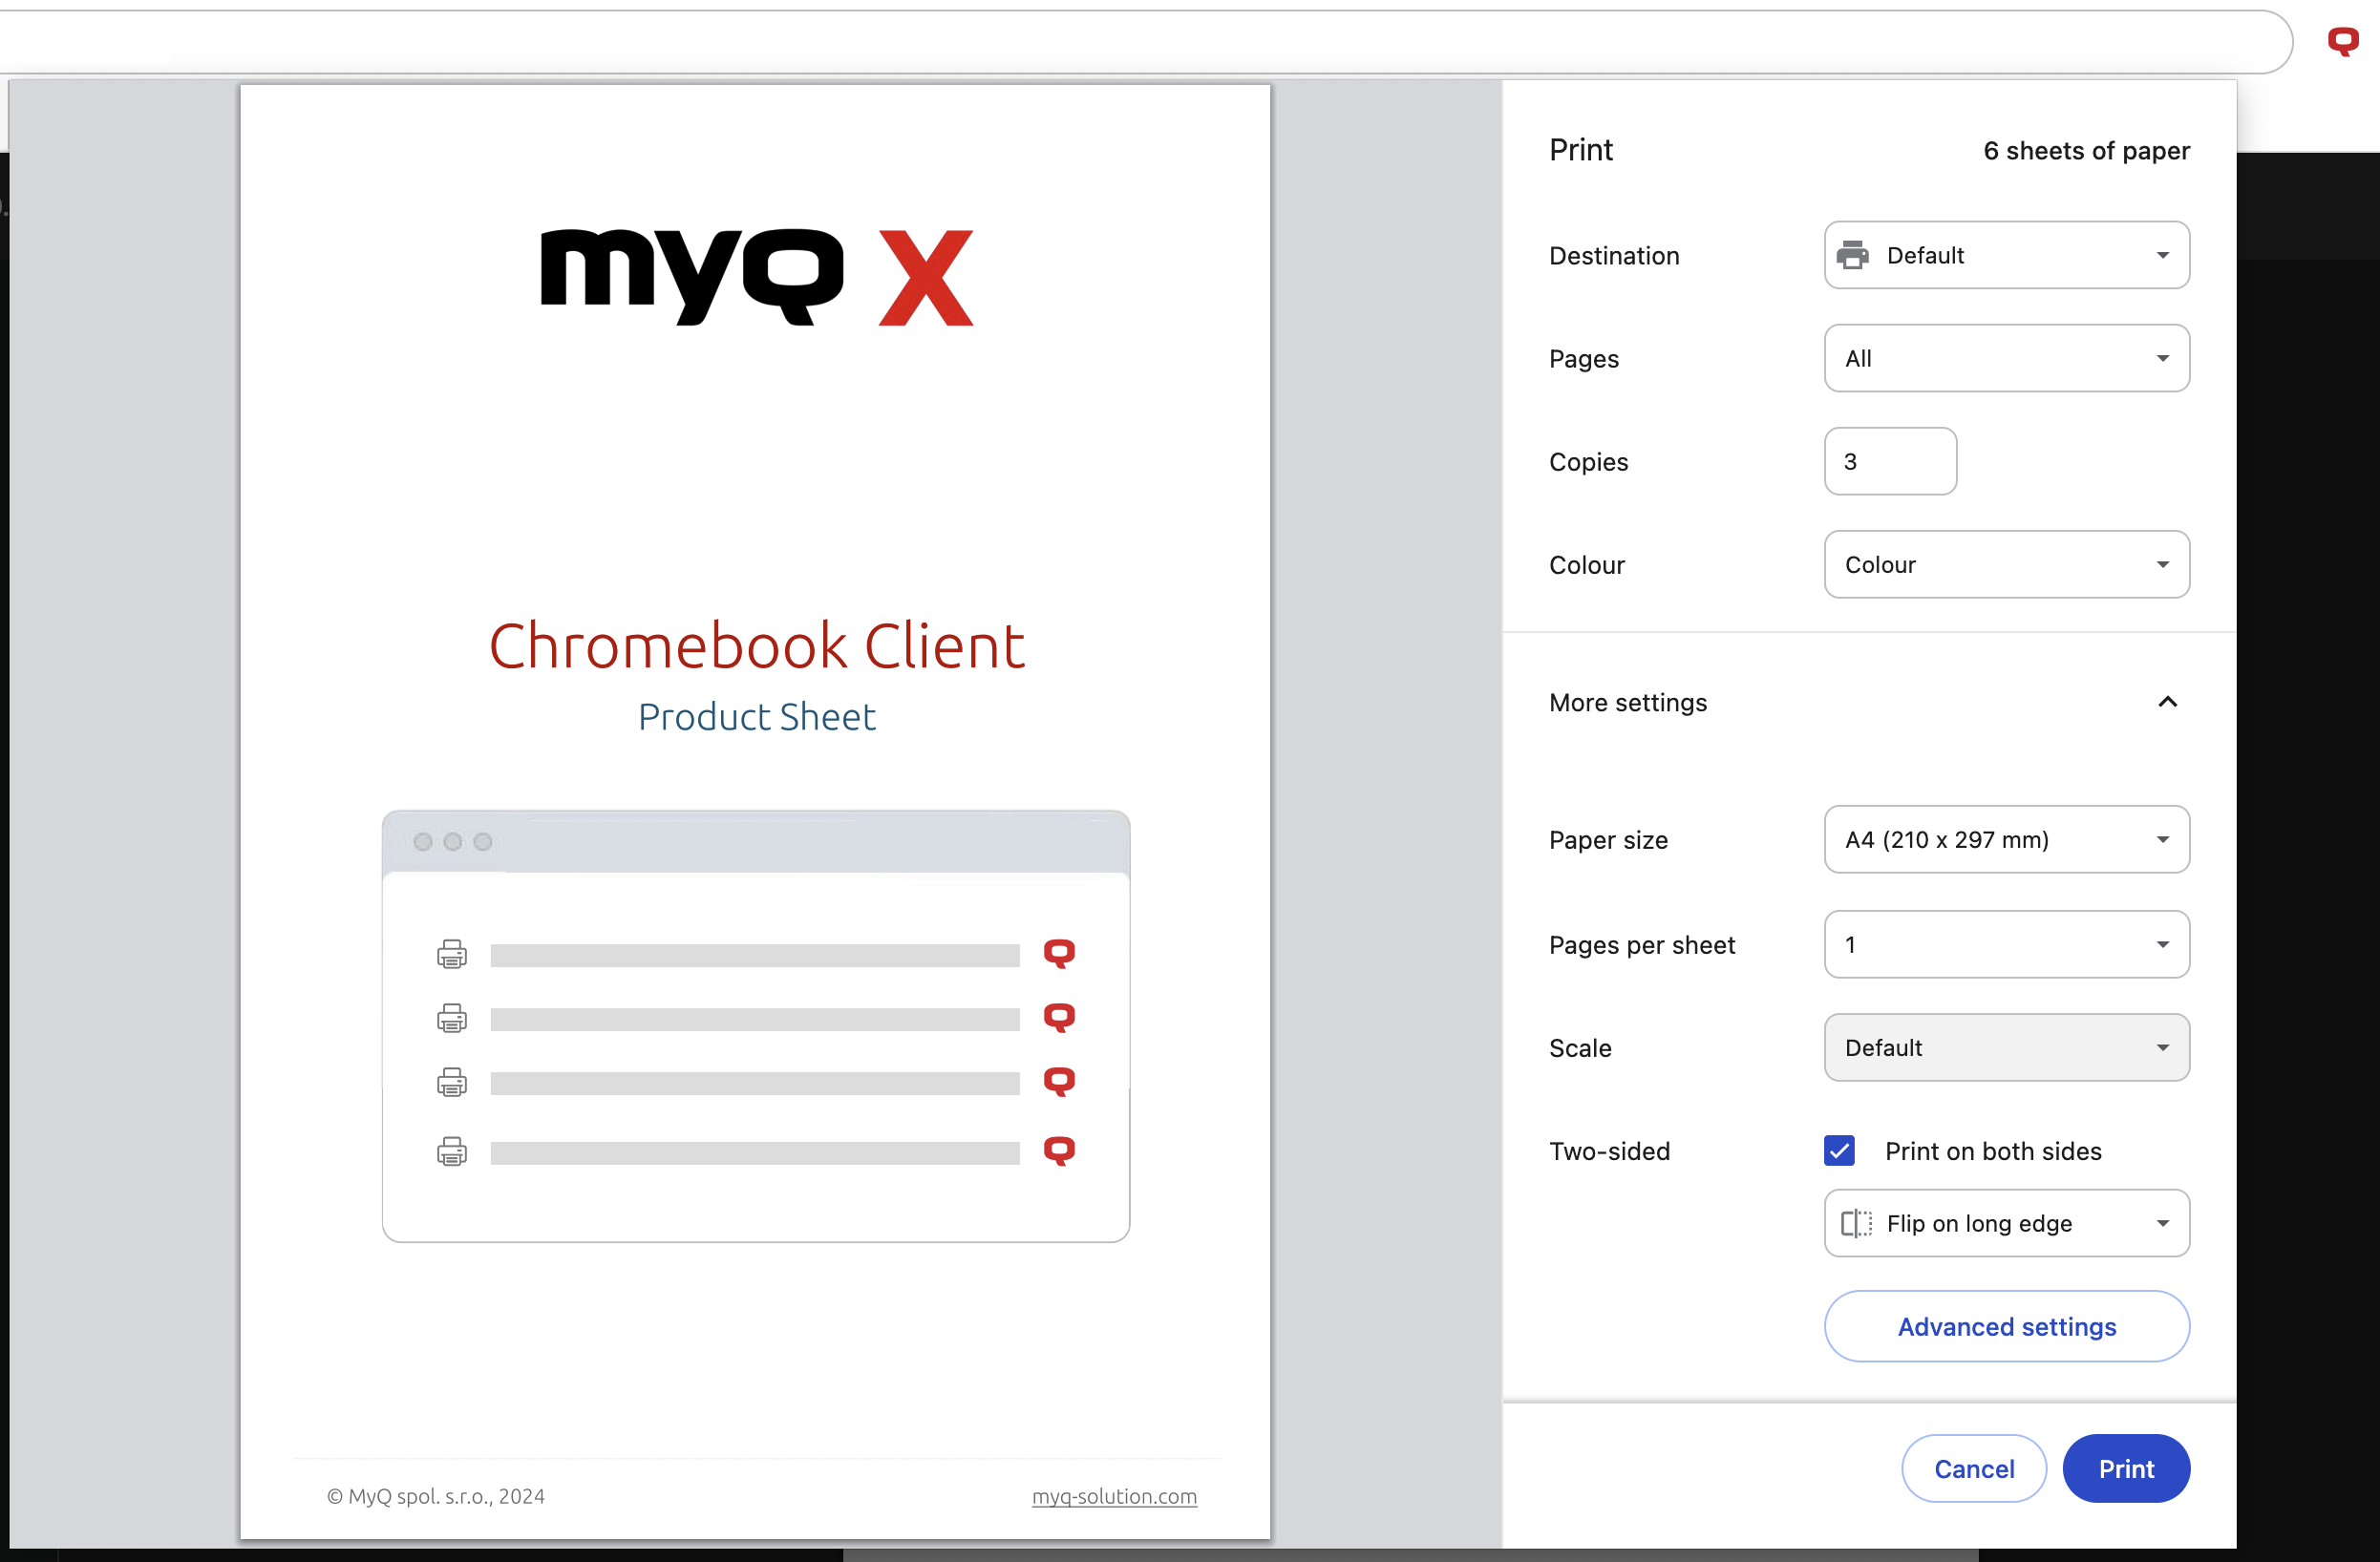Click the Advanced settings button
The height and width of the screenshot is (1562, 2380).
pos(2006,1327)
